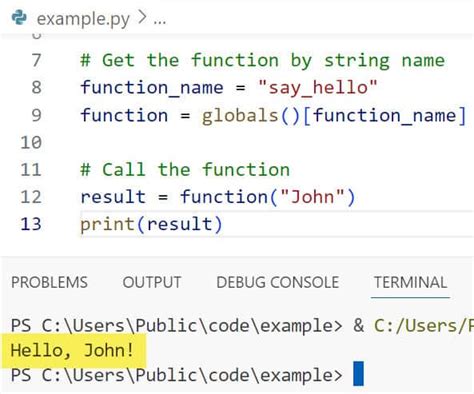The height and width of the screenshot is (394, 474).
Task: Click line number 13 in gutter
Action: coord(31,224)
